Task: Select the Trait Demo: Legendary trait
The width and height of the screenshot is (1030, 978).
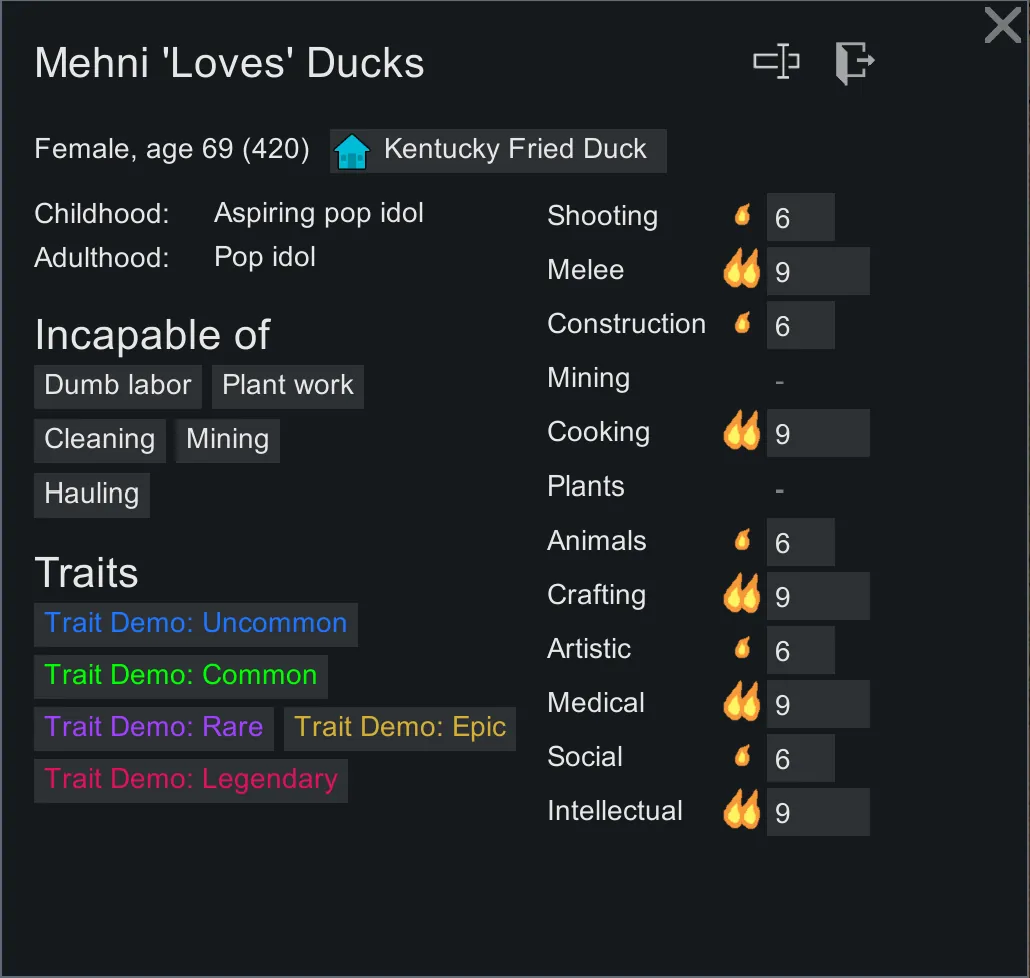Action: tap(191, 780)
